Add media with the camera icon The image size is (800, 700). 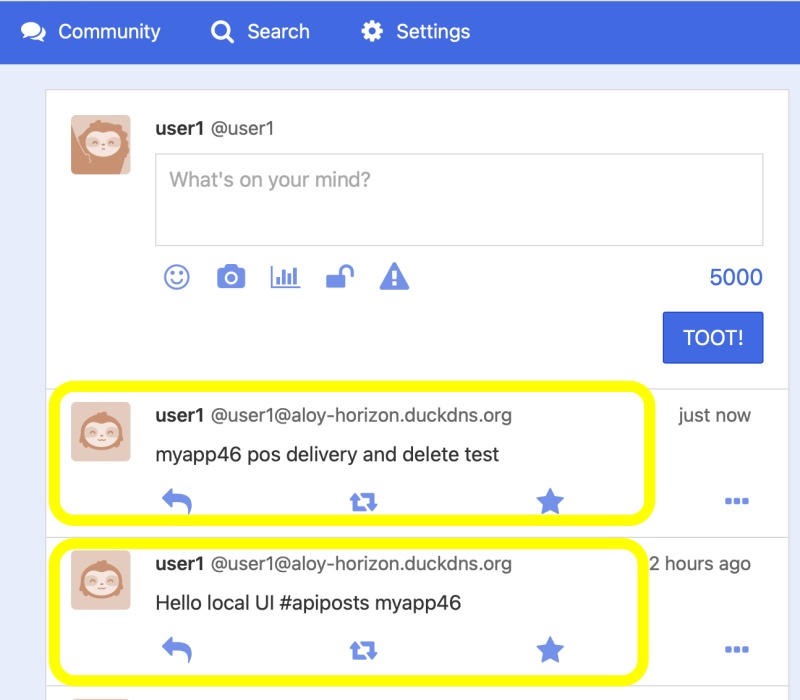tap(231, 277)
